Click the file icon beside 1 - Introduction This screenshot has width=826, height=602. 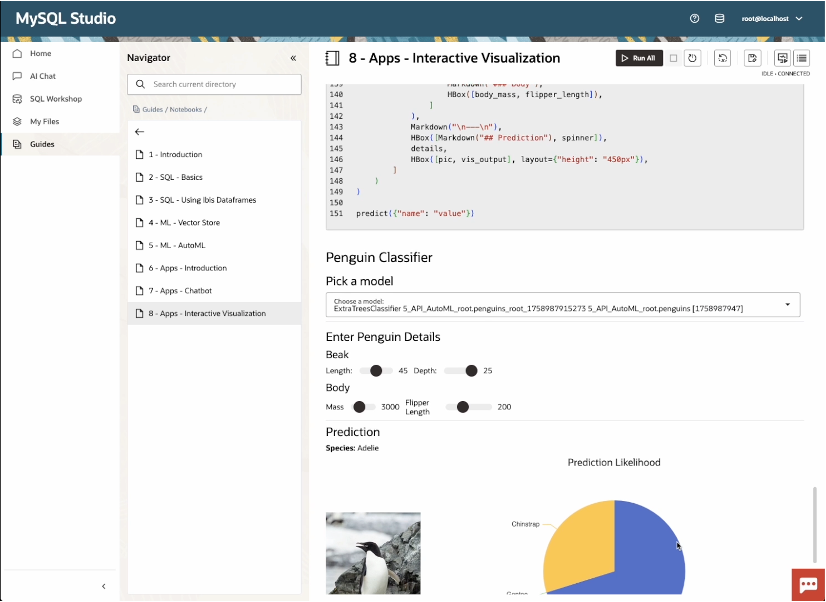coord(140,154)
